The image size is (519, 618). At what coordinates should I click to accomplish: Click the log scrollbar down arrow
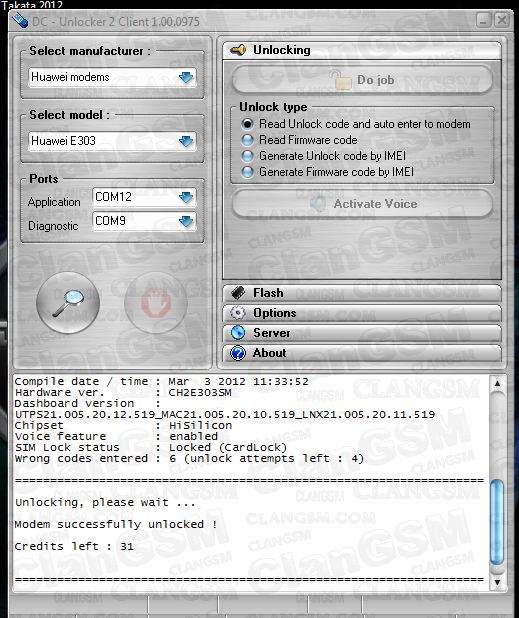pos(497,583)
